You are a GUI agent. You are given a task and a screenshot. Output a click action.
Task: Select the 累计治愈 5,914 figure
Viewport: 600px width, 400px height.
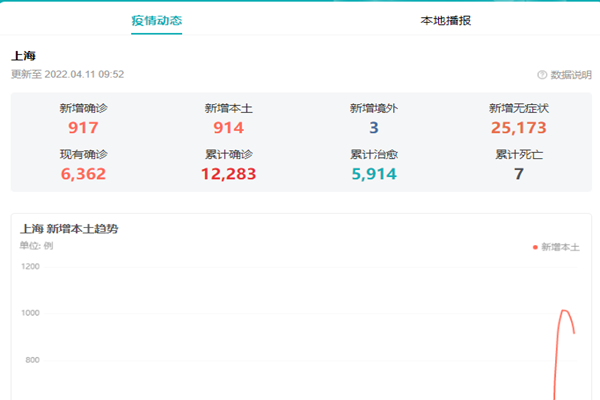point(373,174)
